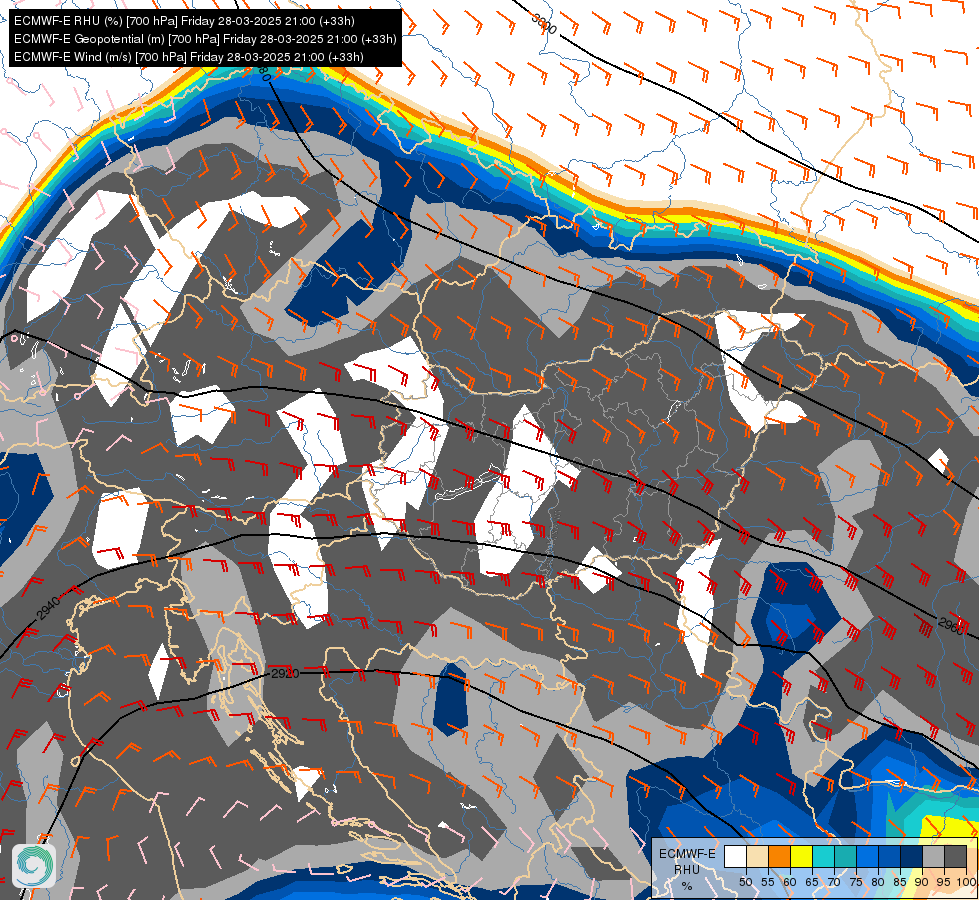Click the legend tick label 85
The height and width of the screenshot is (900, 979).
click(900, 882)
